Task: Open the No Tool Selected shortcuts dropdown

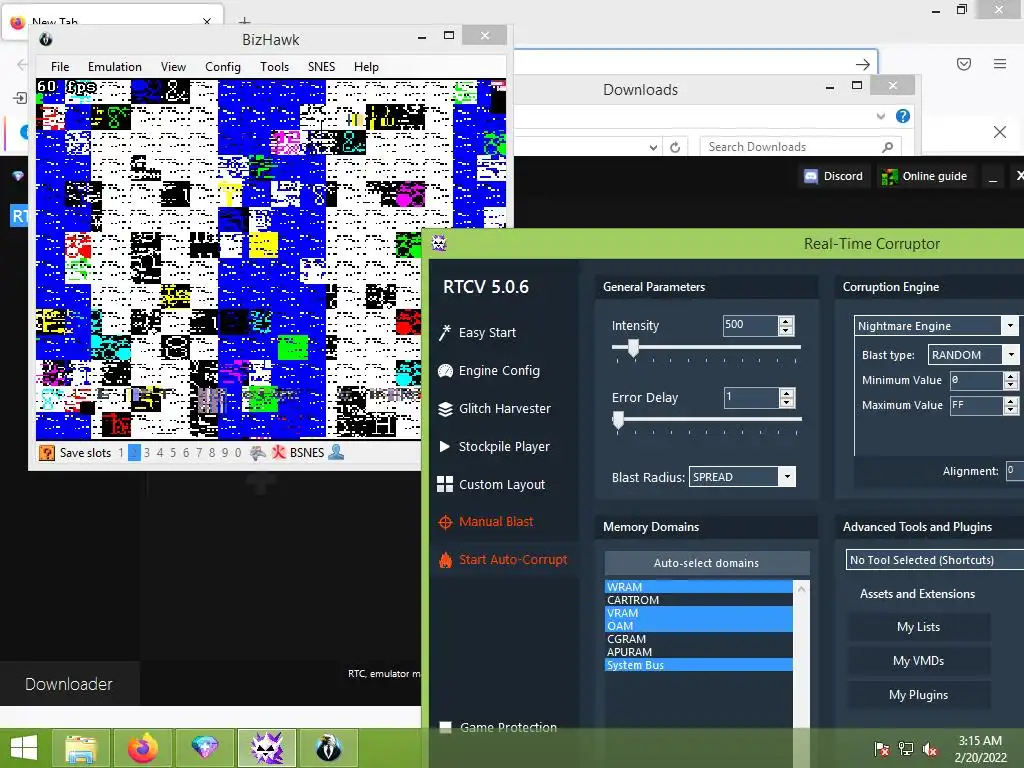Action: pyautogui.click(x=935, y=560)
